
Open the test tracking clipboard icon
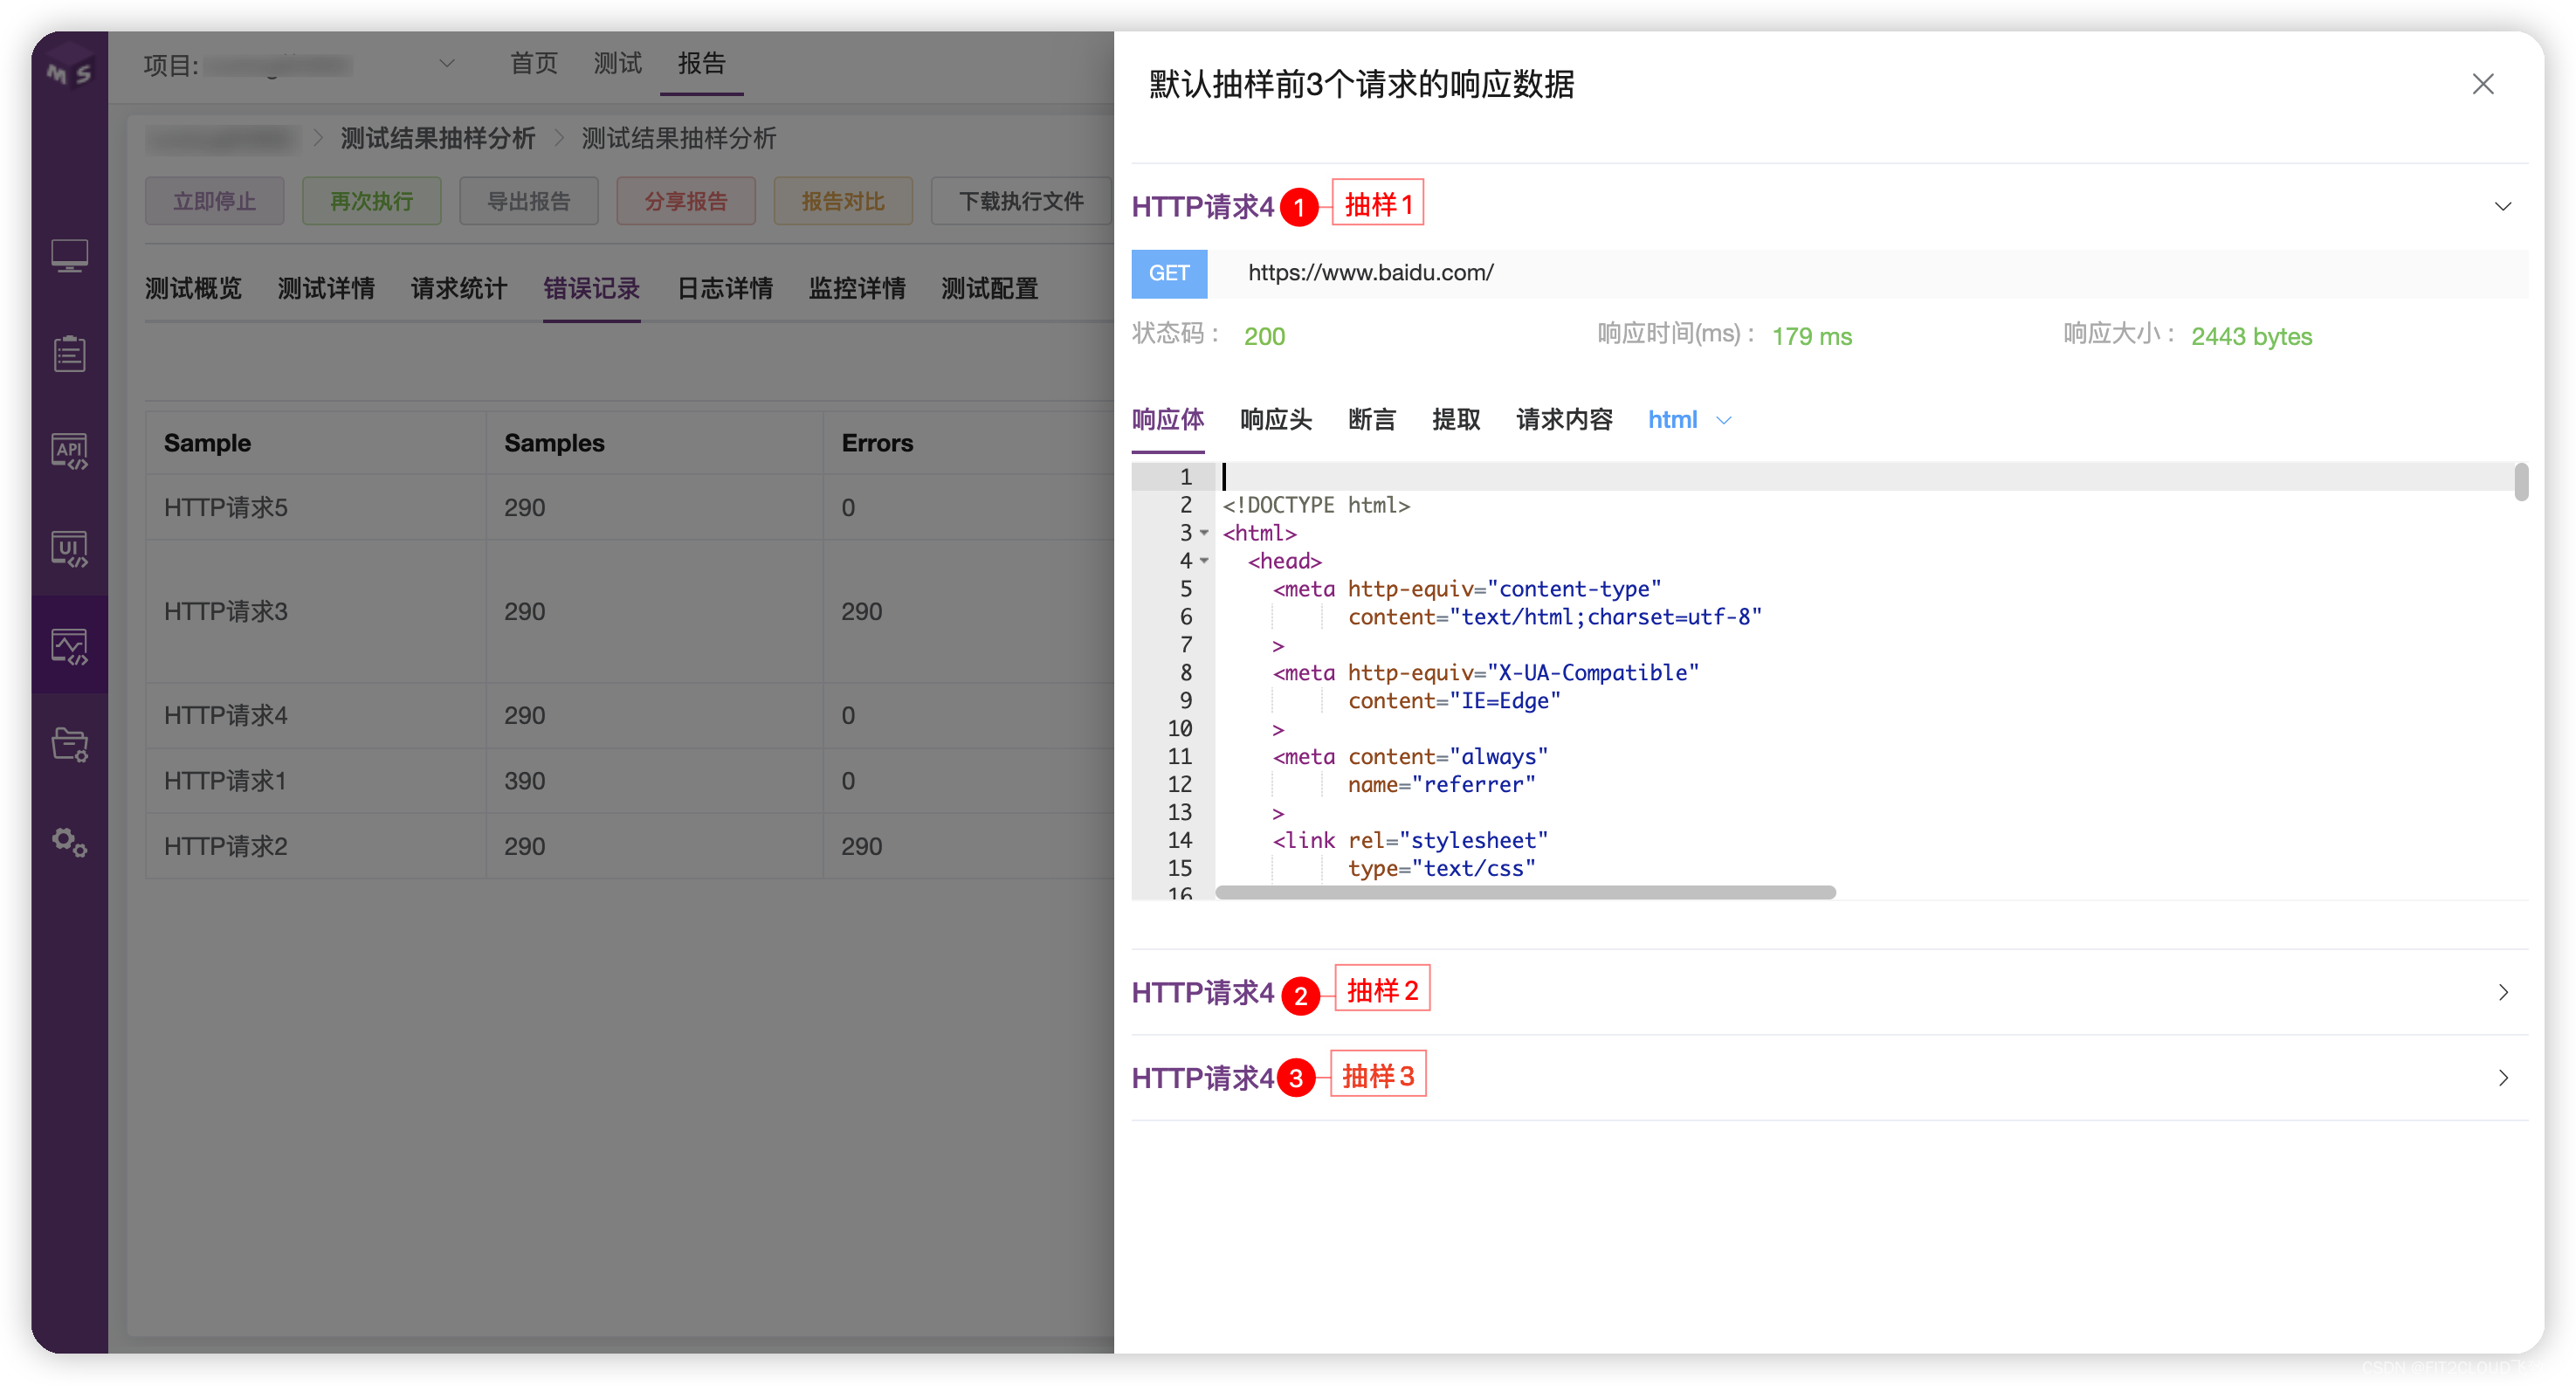pos(69,353)
